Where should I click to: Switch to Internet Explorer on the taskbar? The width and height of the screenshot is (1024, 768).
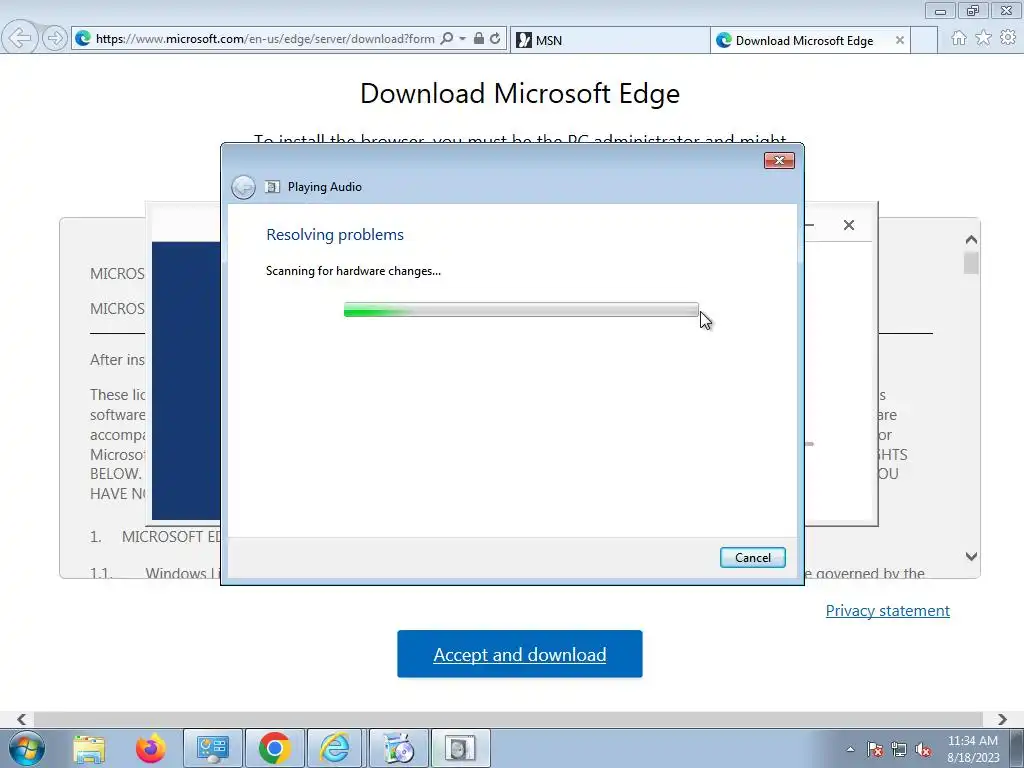(335, 748)
